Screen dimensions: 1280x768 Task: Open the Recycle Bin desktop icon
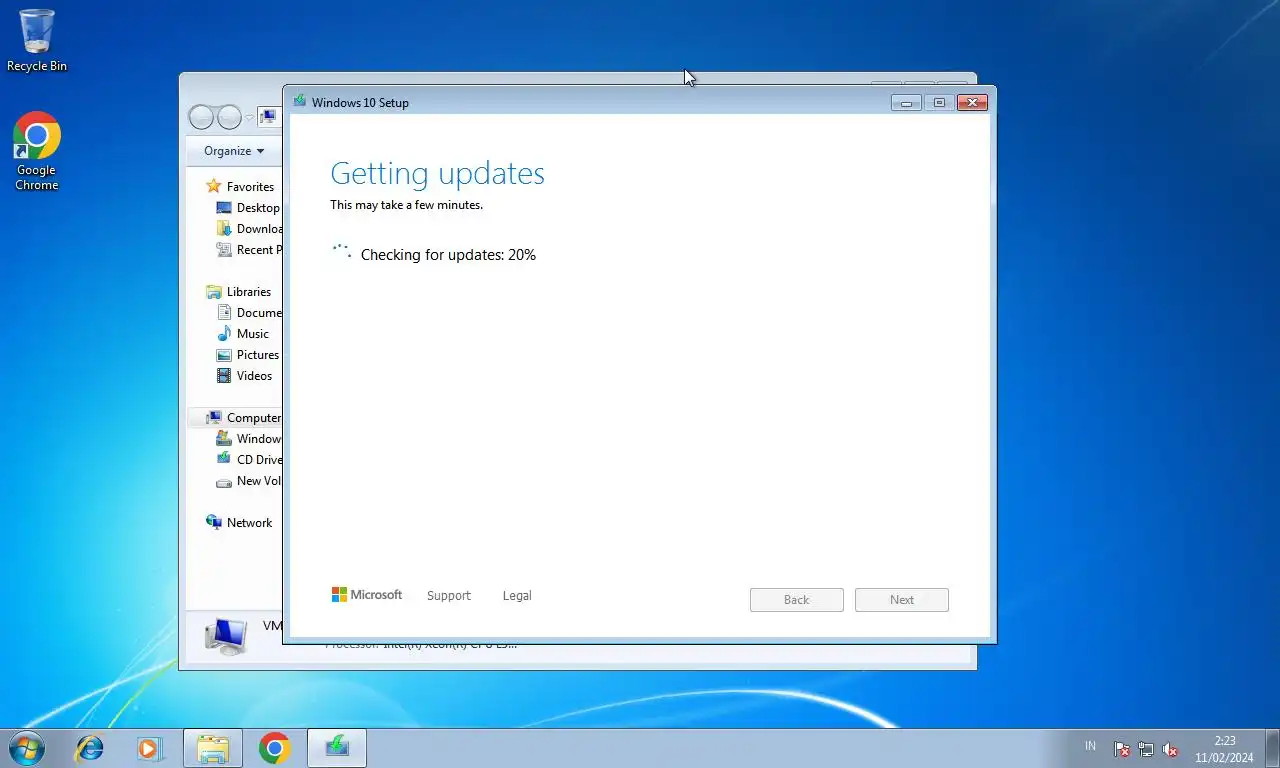[x=37, y=41]
